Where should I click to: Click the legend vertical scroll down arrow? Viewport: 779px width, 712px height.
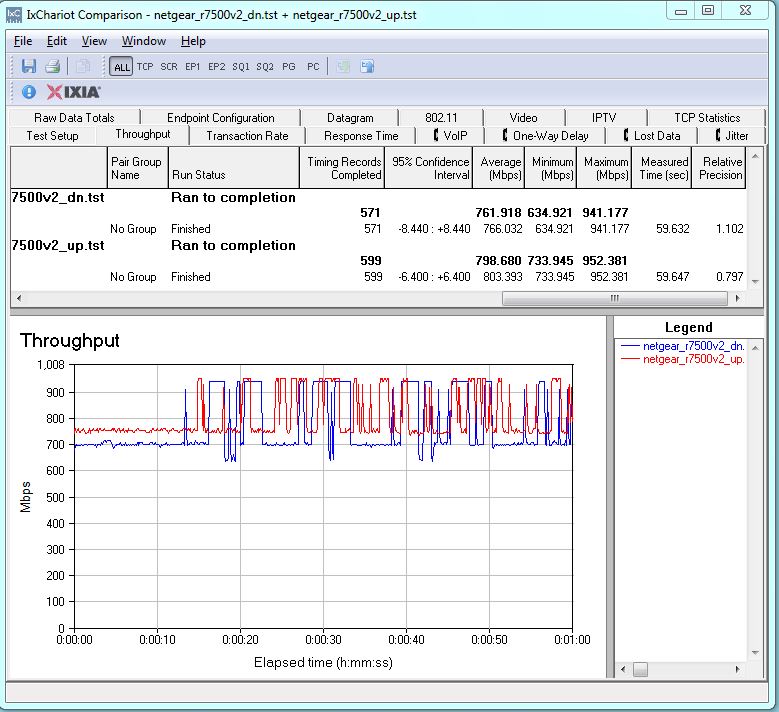[755, 653]
